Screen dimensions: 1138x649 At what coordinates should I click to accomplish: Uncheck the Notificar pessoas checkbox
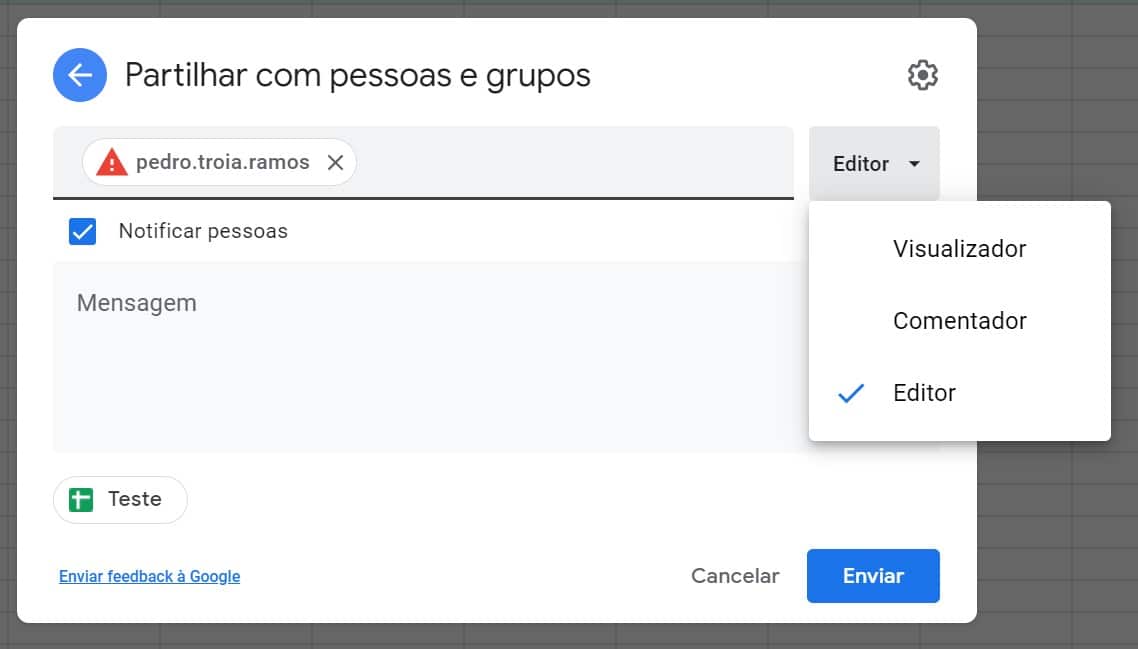click(x=82, y=232)
